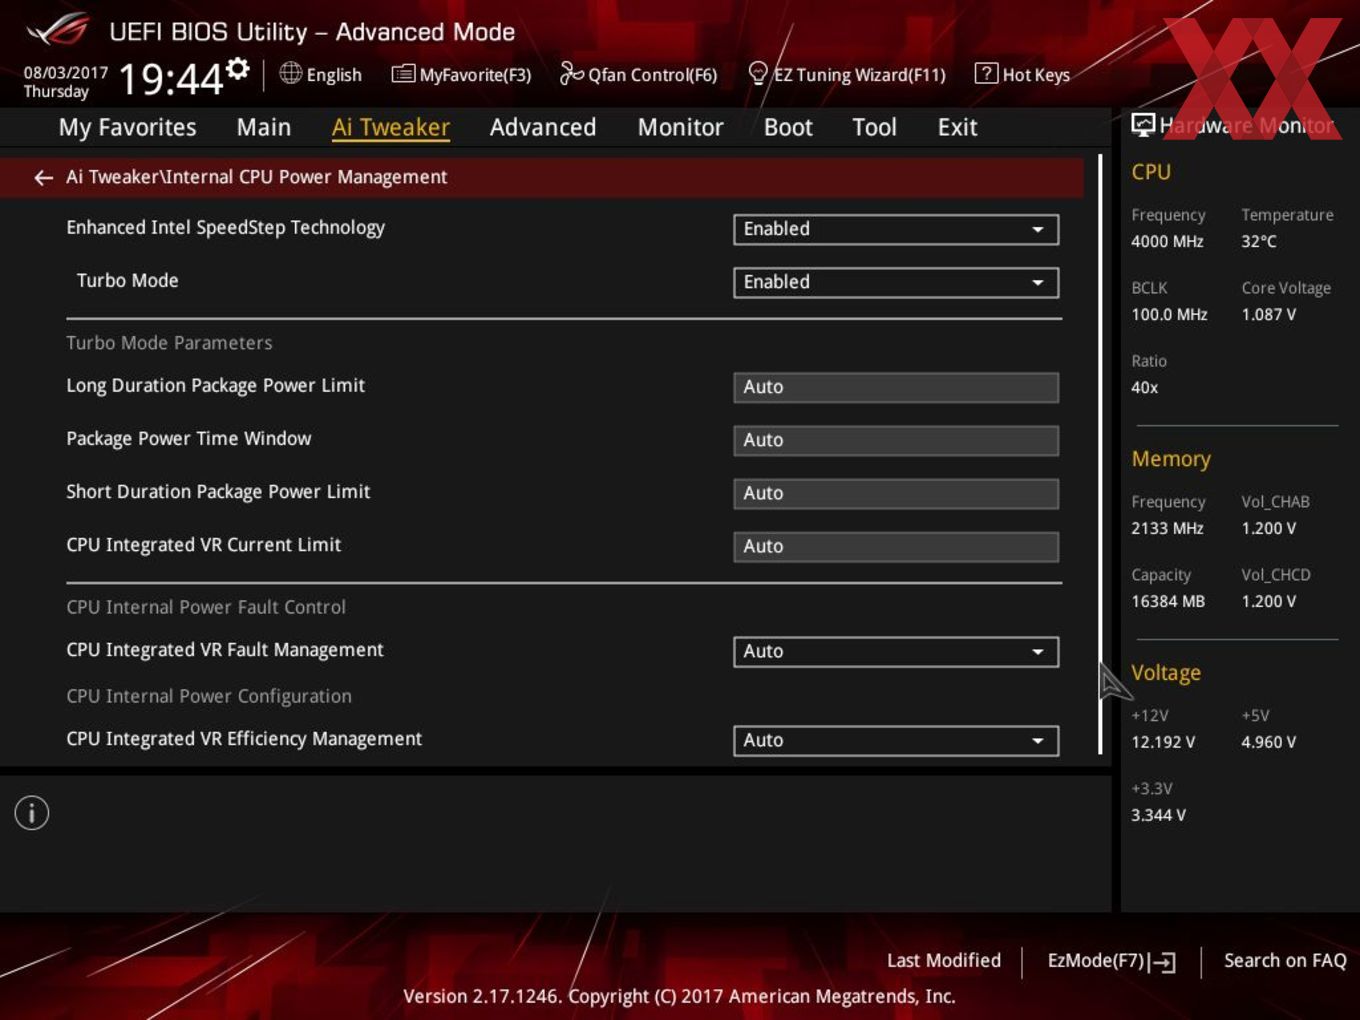Click the globe language icon

coord(290,73)
